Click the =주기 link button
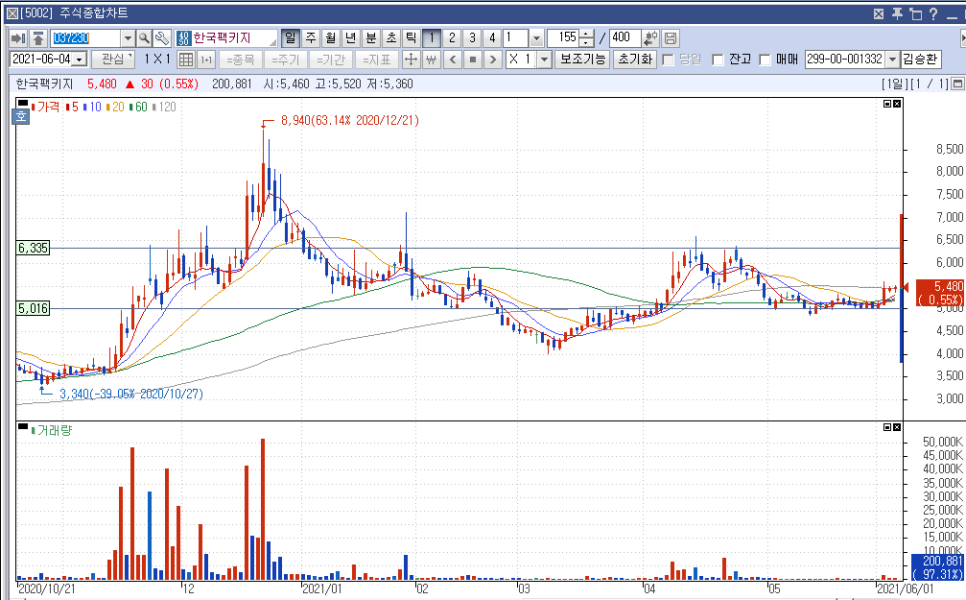Screen dimensions: 966x600 (285, 60)
